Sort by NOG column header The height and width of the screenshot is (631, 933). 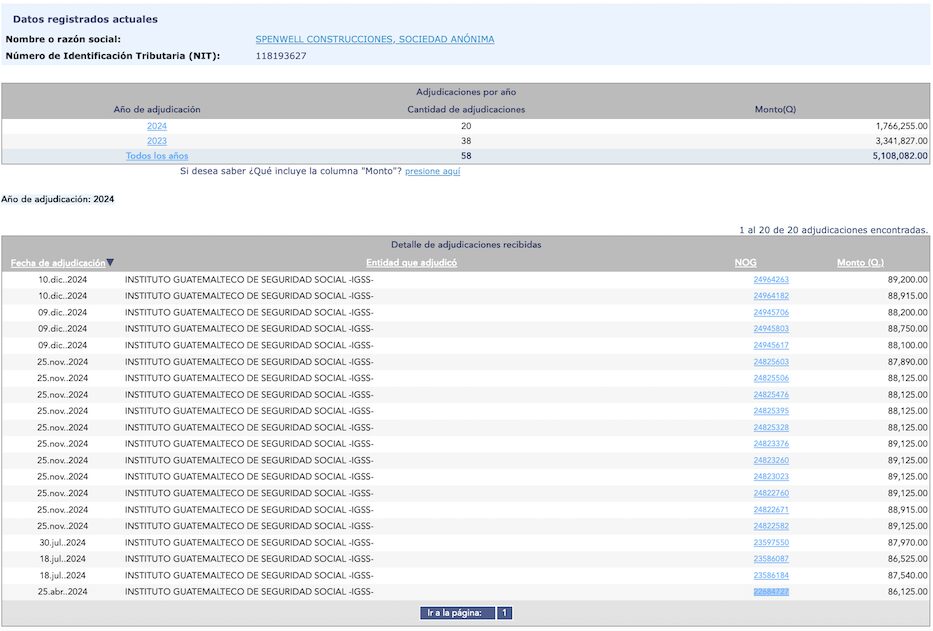point(746,263)
